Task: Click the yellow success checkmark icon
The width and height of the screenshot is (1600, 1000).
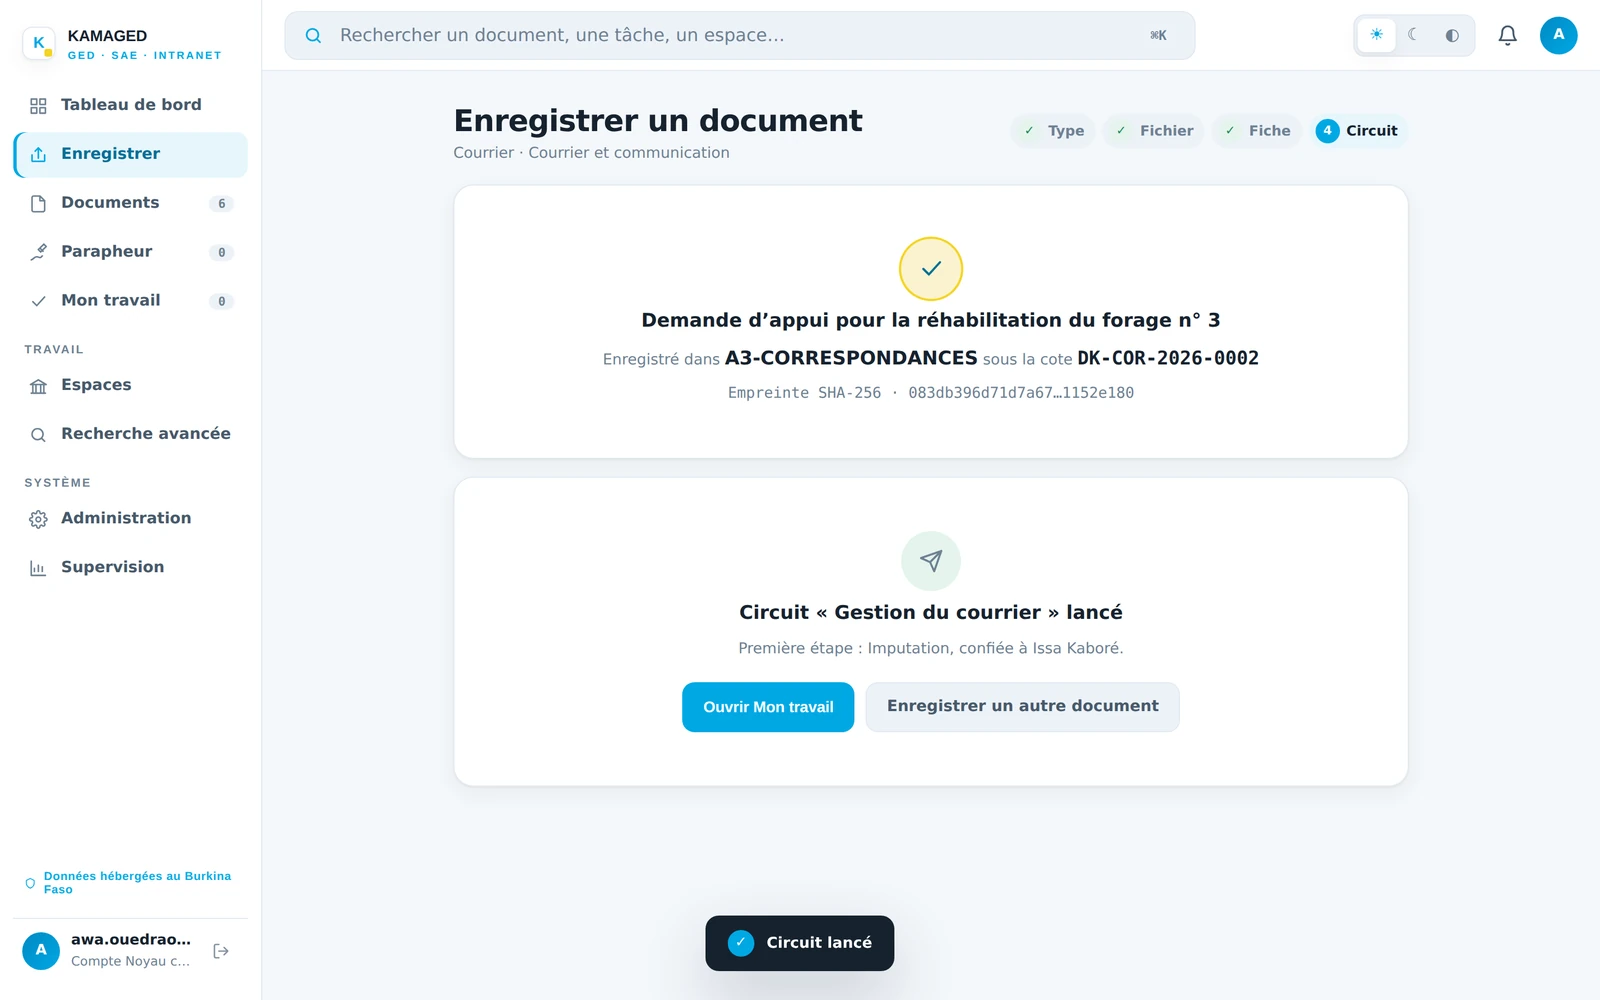Action: coord(931,269)
